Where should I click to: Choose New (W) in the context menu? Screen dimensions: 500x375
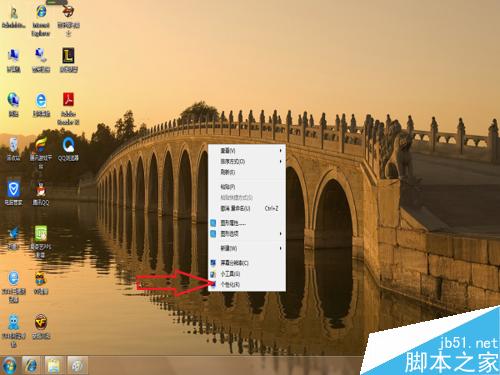[x=247, y=248]
